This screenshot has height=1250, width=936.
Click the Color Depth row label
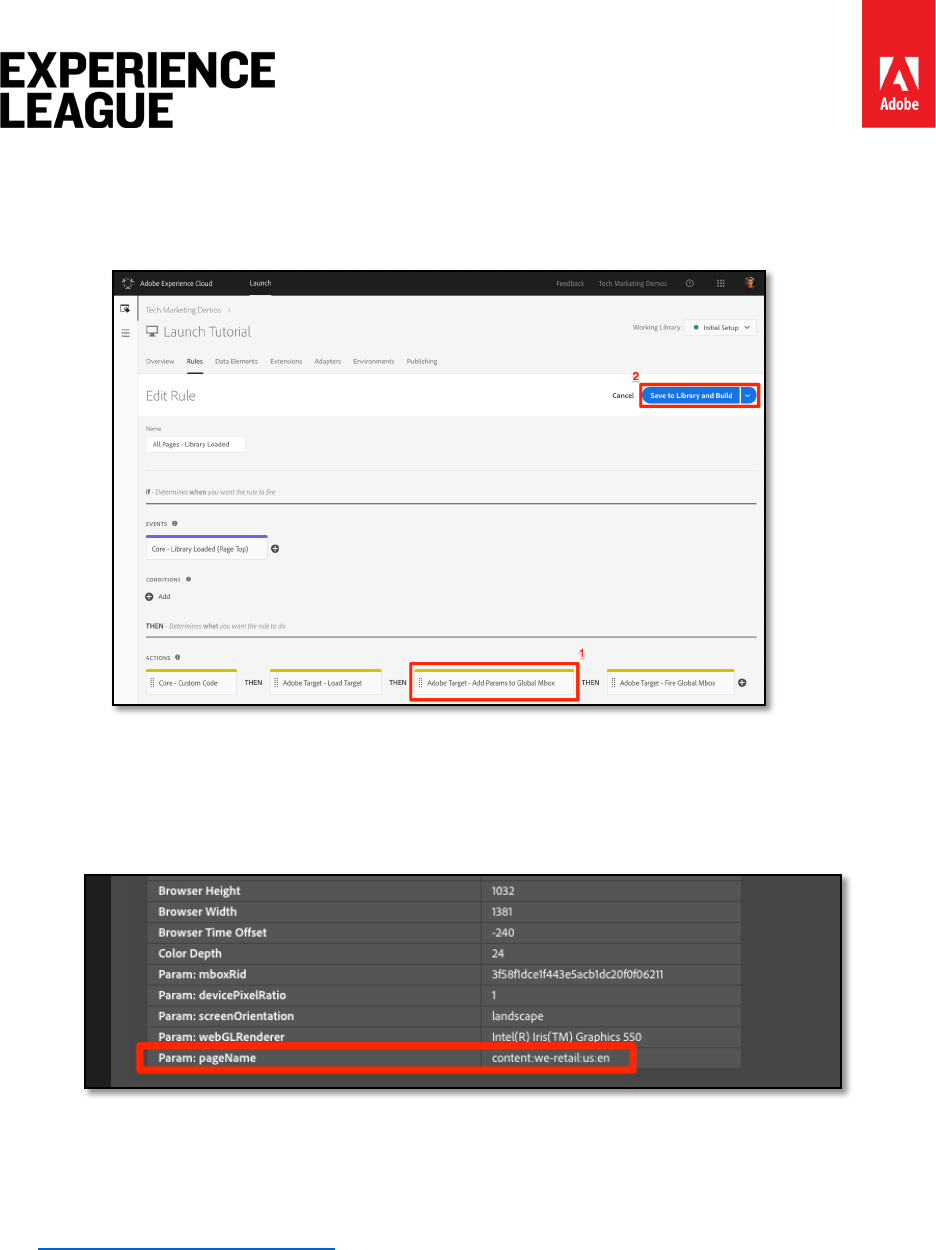point(190,954)
